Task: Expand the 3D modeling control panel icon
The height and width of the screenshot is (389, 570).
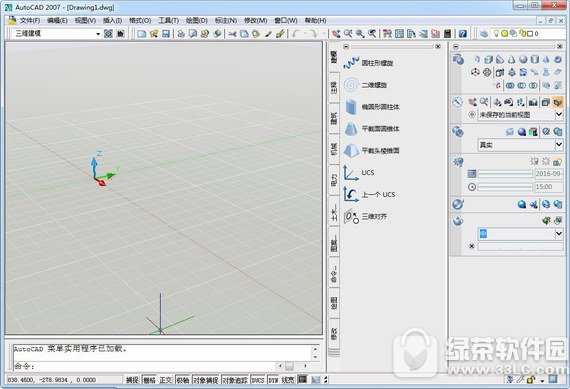Action: click(458, 59)
